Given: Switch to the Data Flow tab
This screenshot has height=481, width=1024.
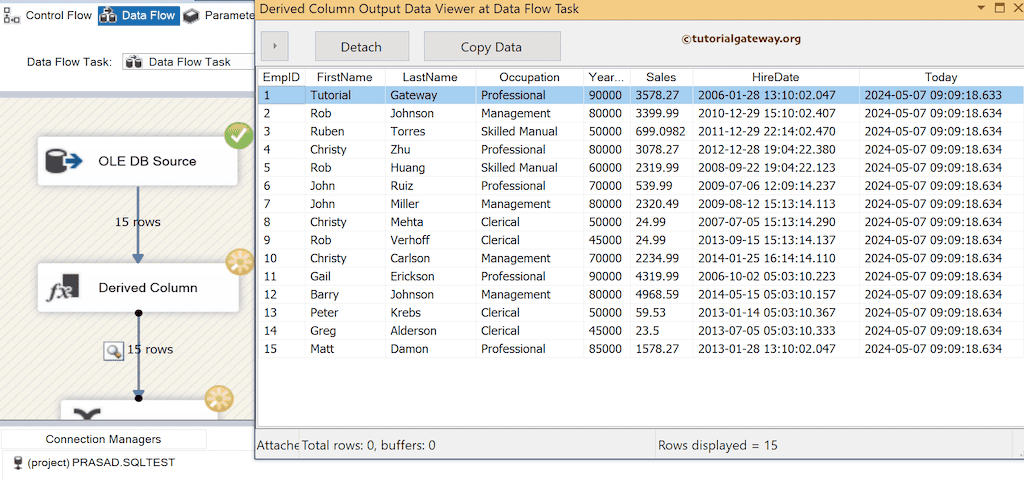Looking at the screenshot, I should tap(139, 16).
